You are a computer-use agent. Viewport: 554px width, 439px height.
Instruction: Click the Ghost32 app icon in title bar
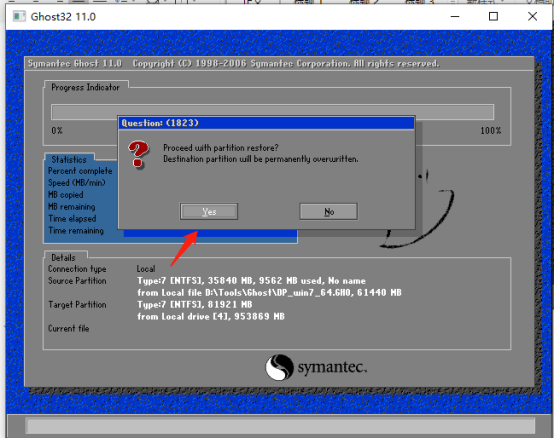[19, 16]
